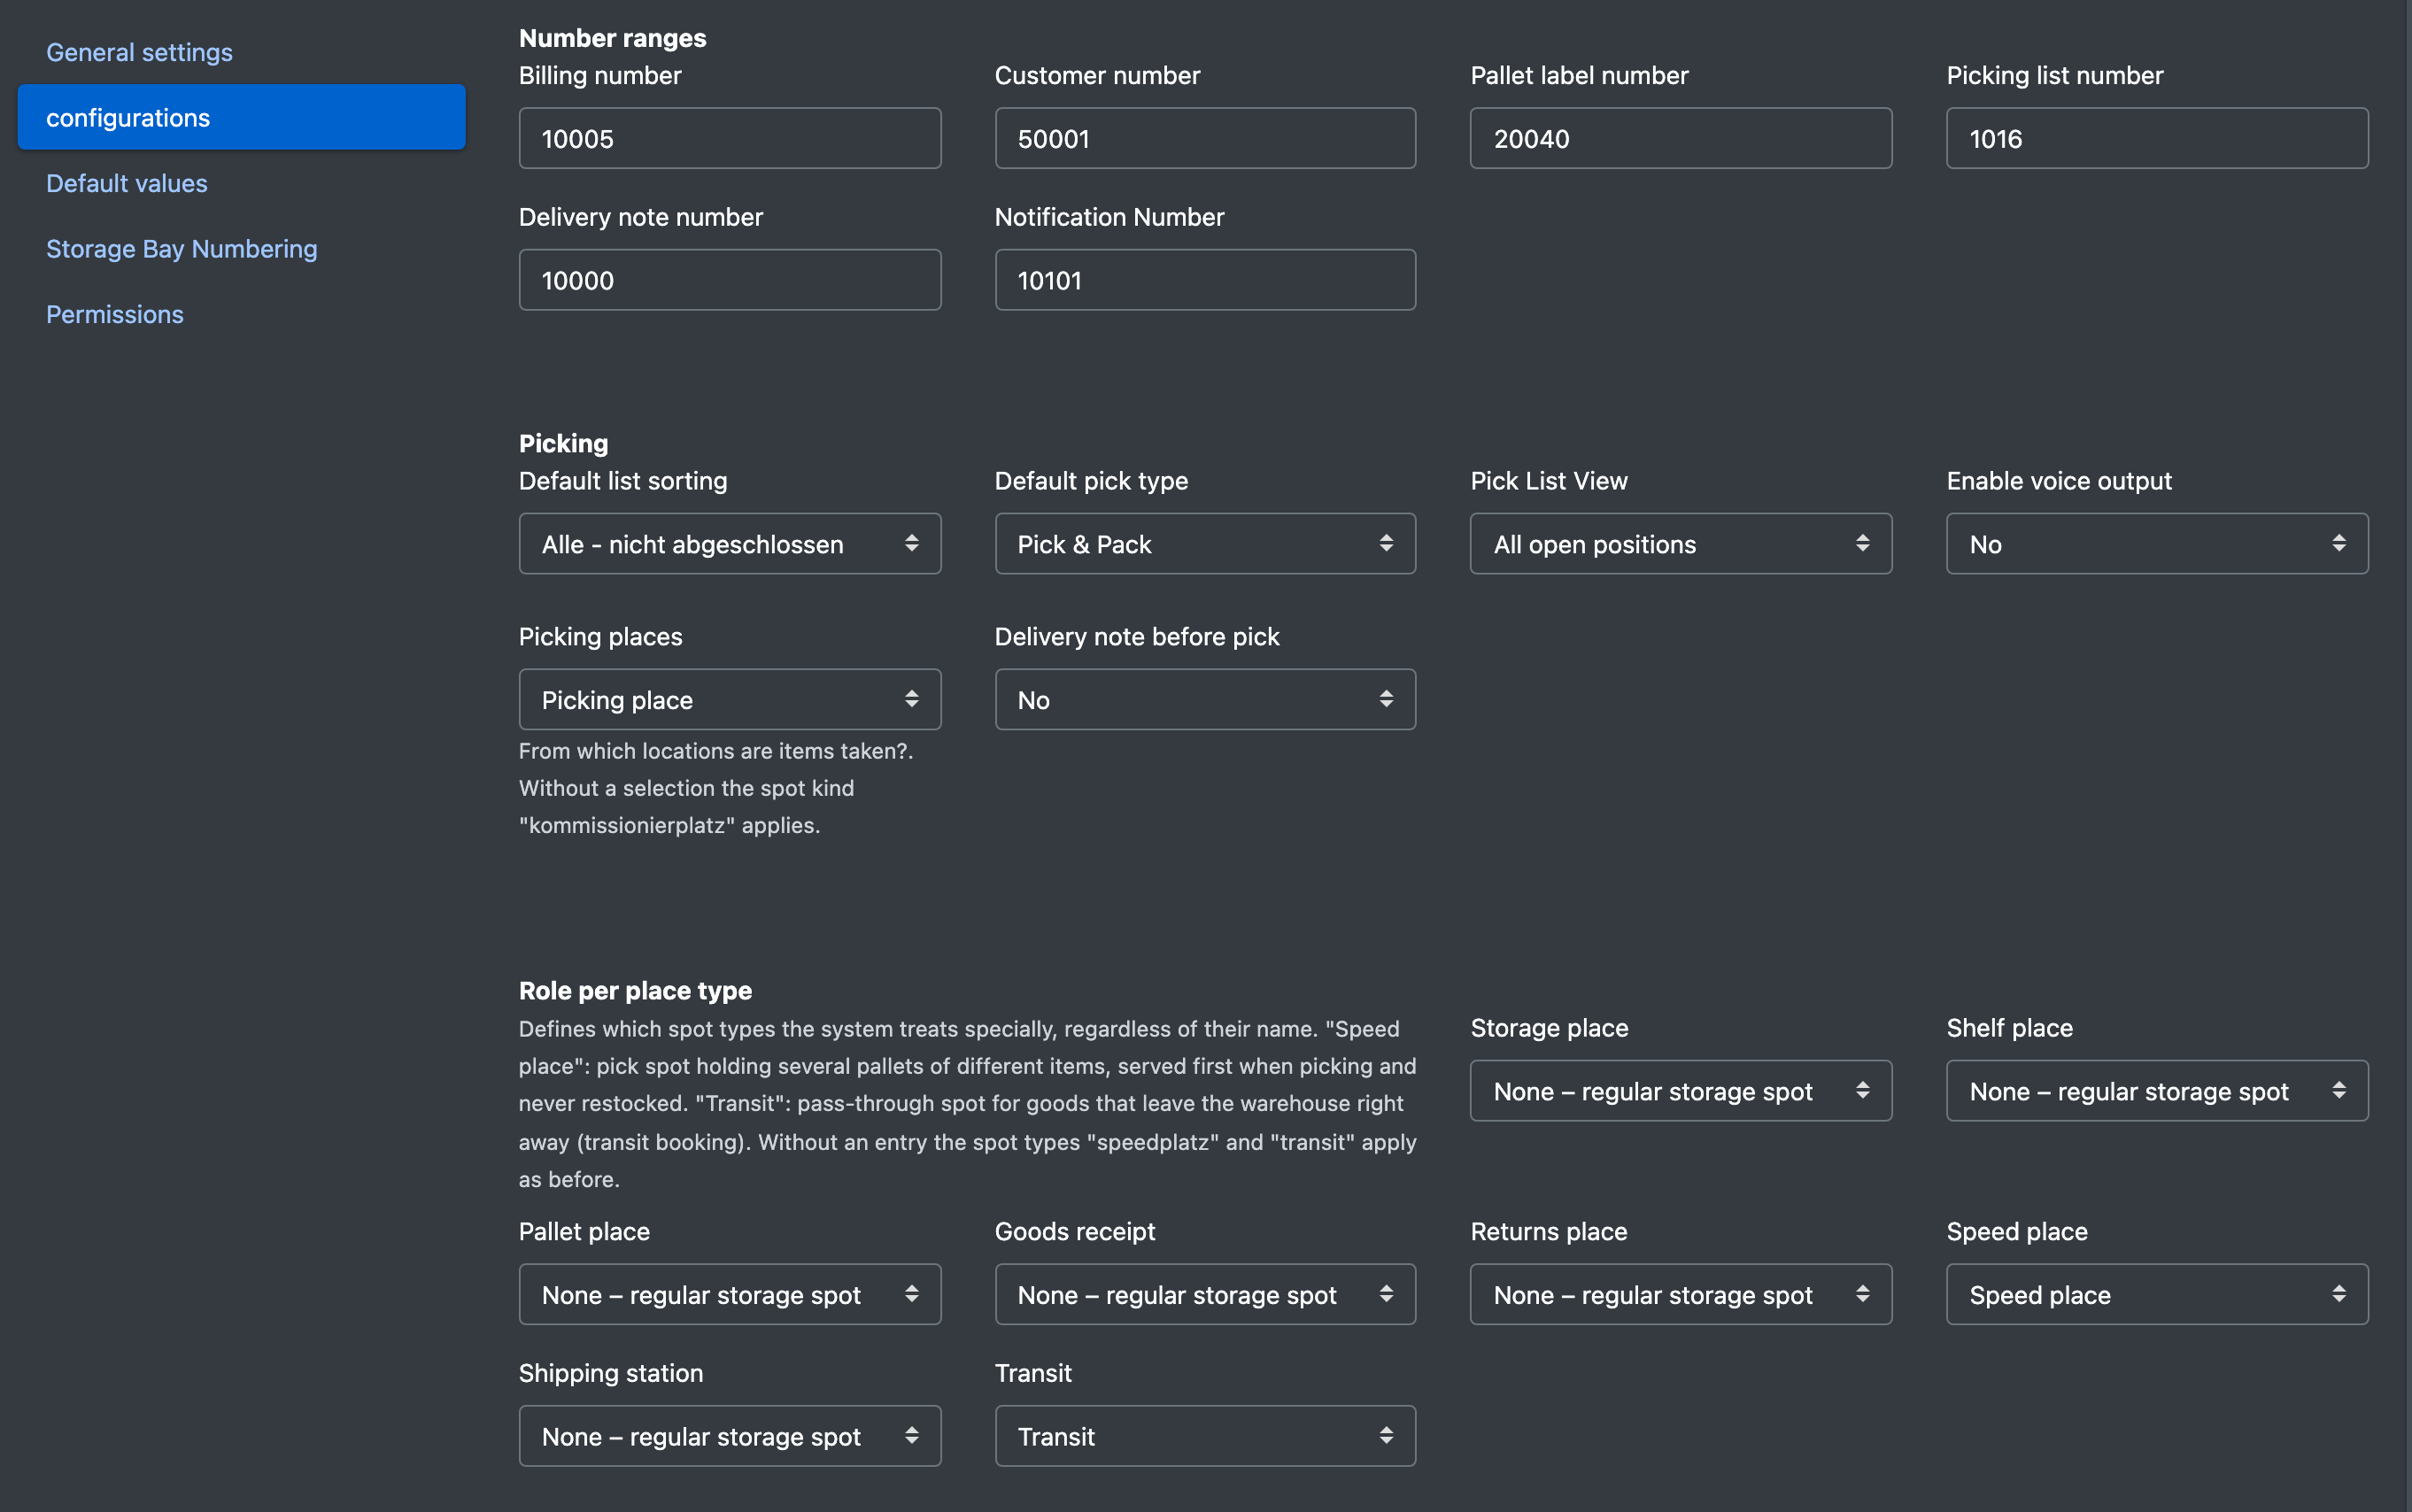The image size is (2412, 1512).
Task: Select the configurations sidebar item
Action: [x=241, y=117]
